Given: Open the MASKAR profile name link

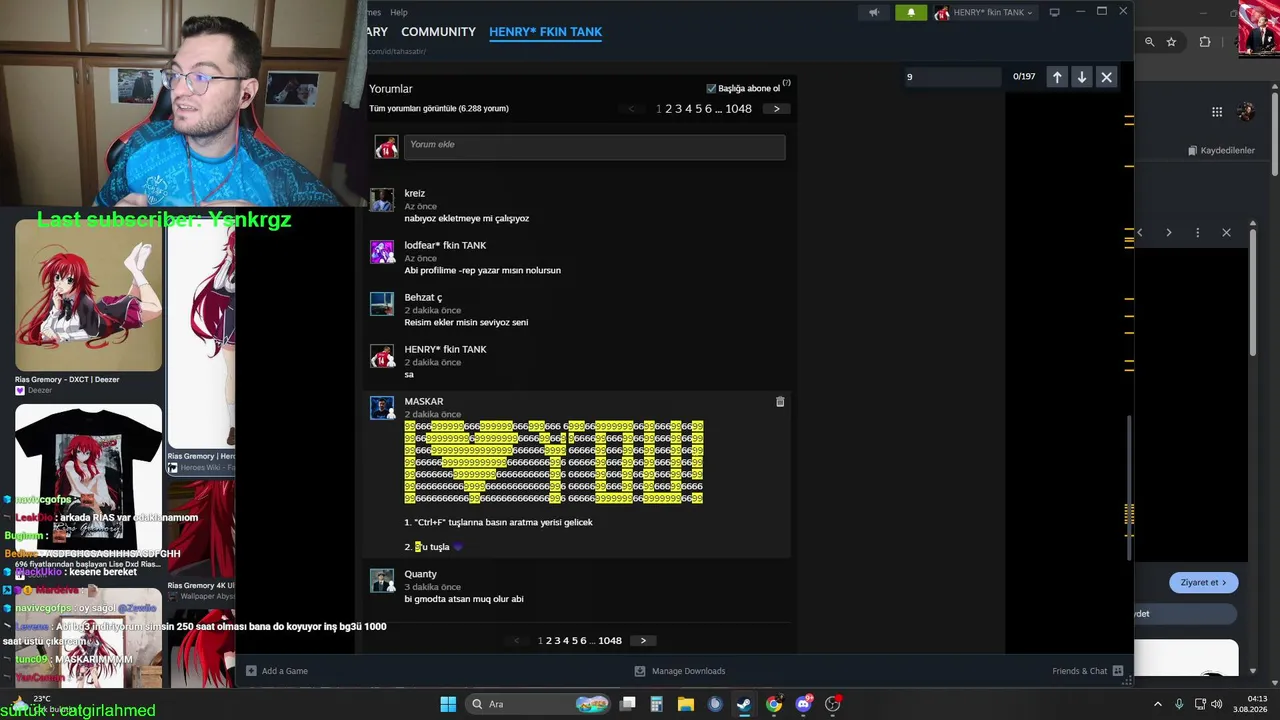Looking at the screenshot, I should pos(424,402).
